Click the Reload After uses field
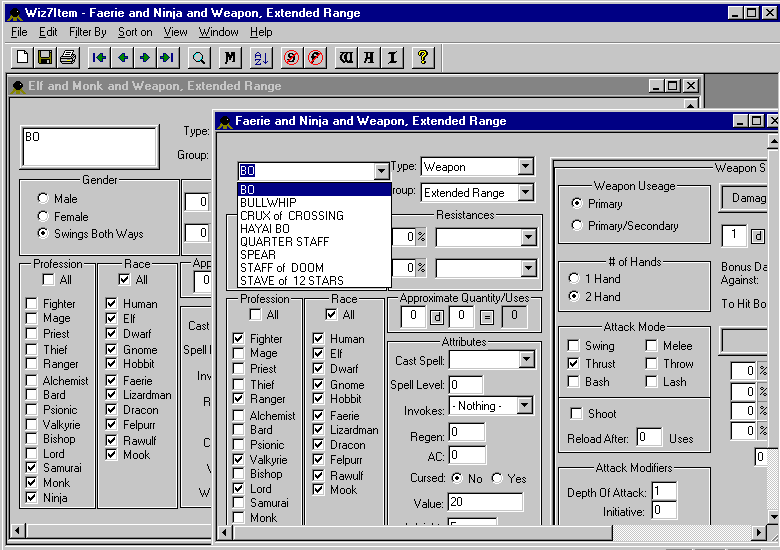The height and width of the screenshot is (550, 780). pyautogui.click(x=649, y=437)
